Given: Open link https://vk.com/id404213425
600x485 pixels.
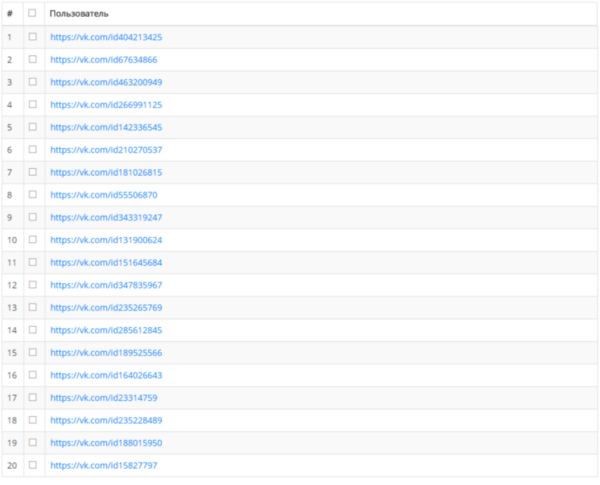Looking at the screenshot, I should point(106,37).
